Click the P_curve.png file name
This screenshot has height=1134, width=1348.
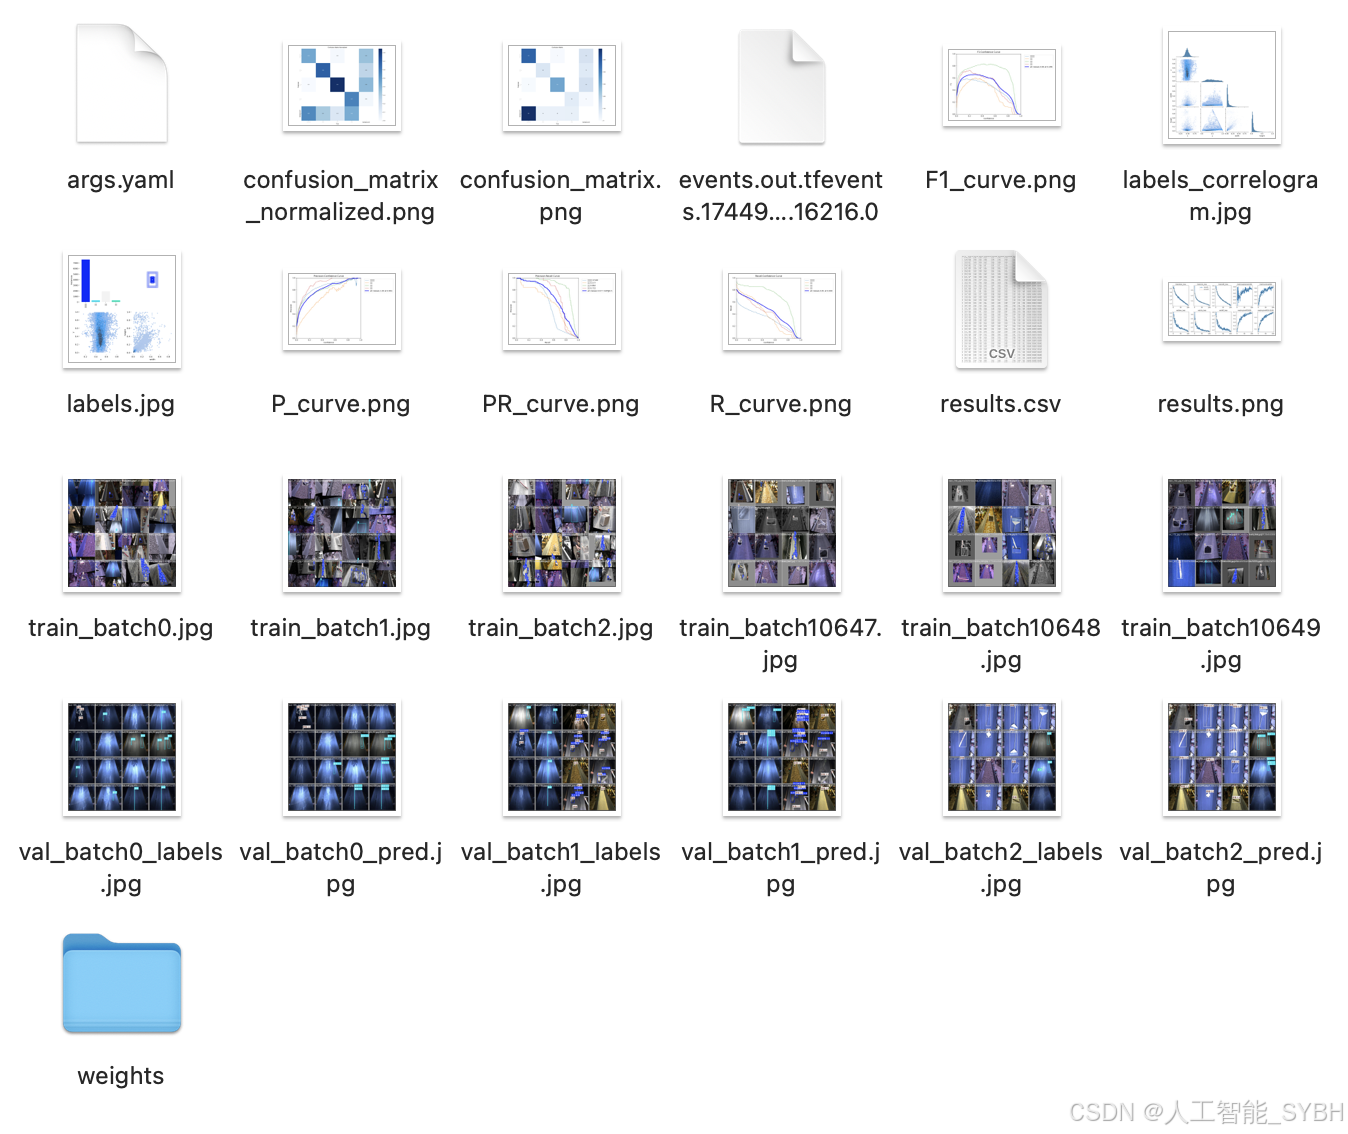(x=341, y=404)
